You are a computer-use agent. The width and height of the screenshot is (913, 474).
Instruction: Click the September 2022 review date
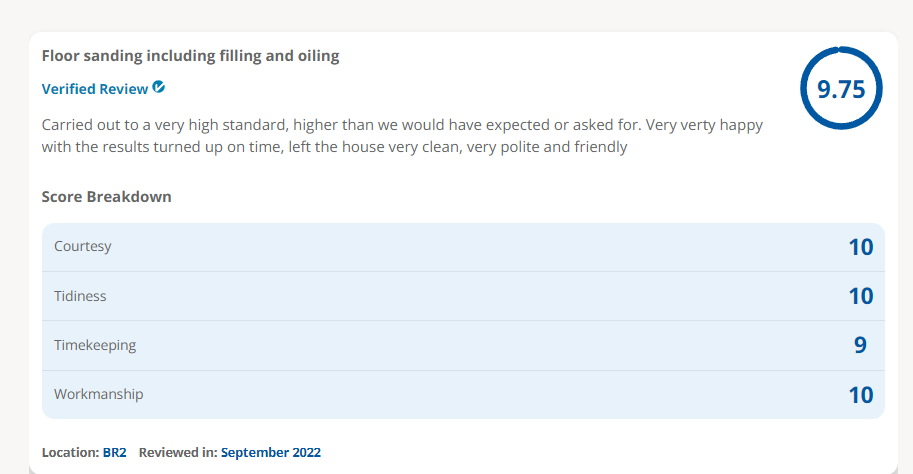point(271,452)
